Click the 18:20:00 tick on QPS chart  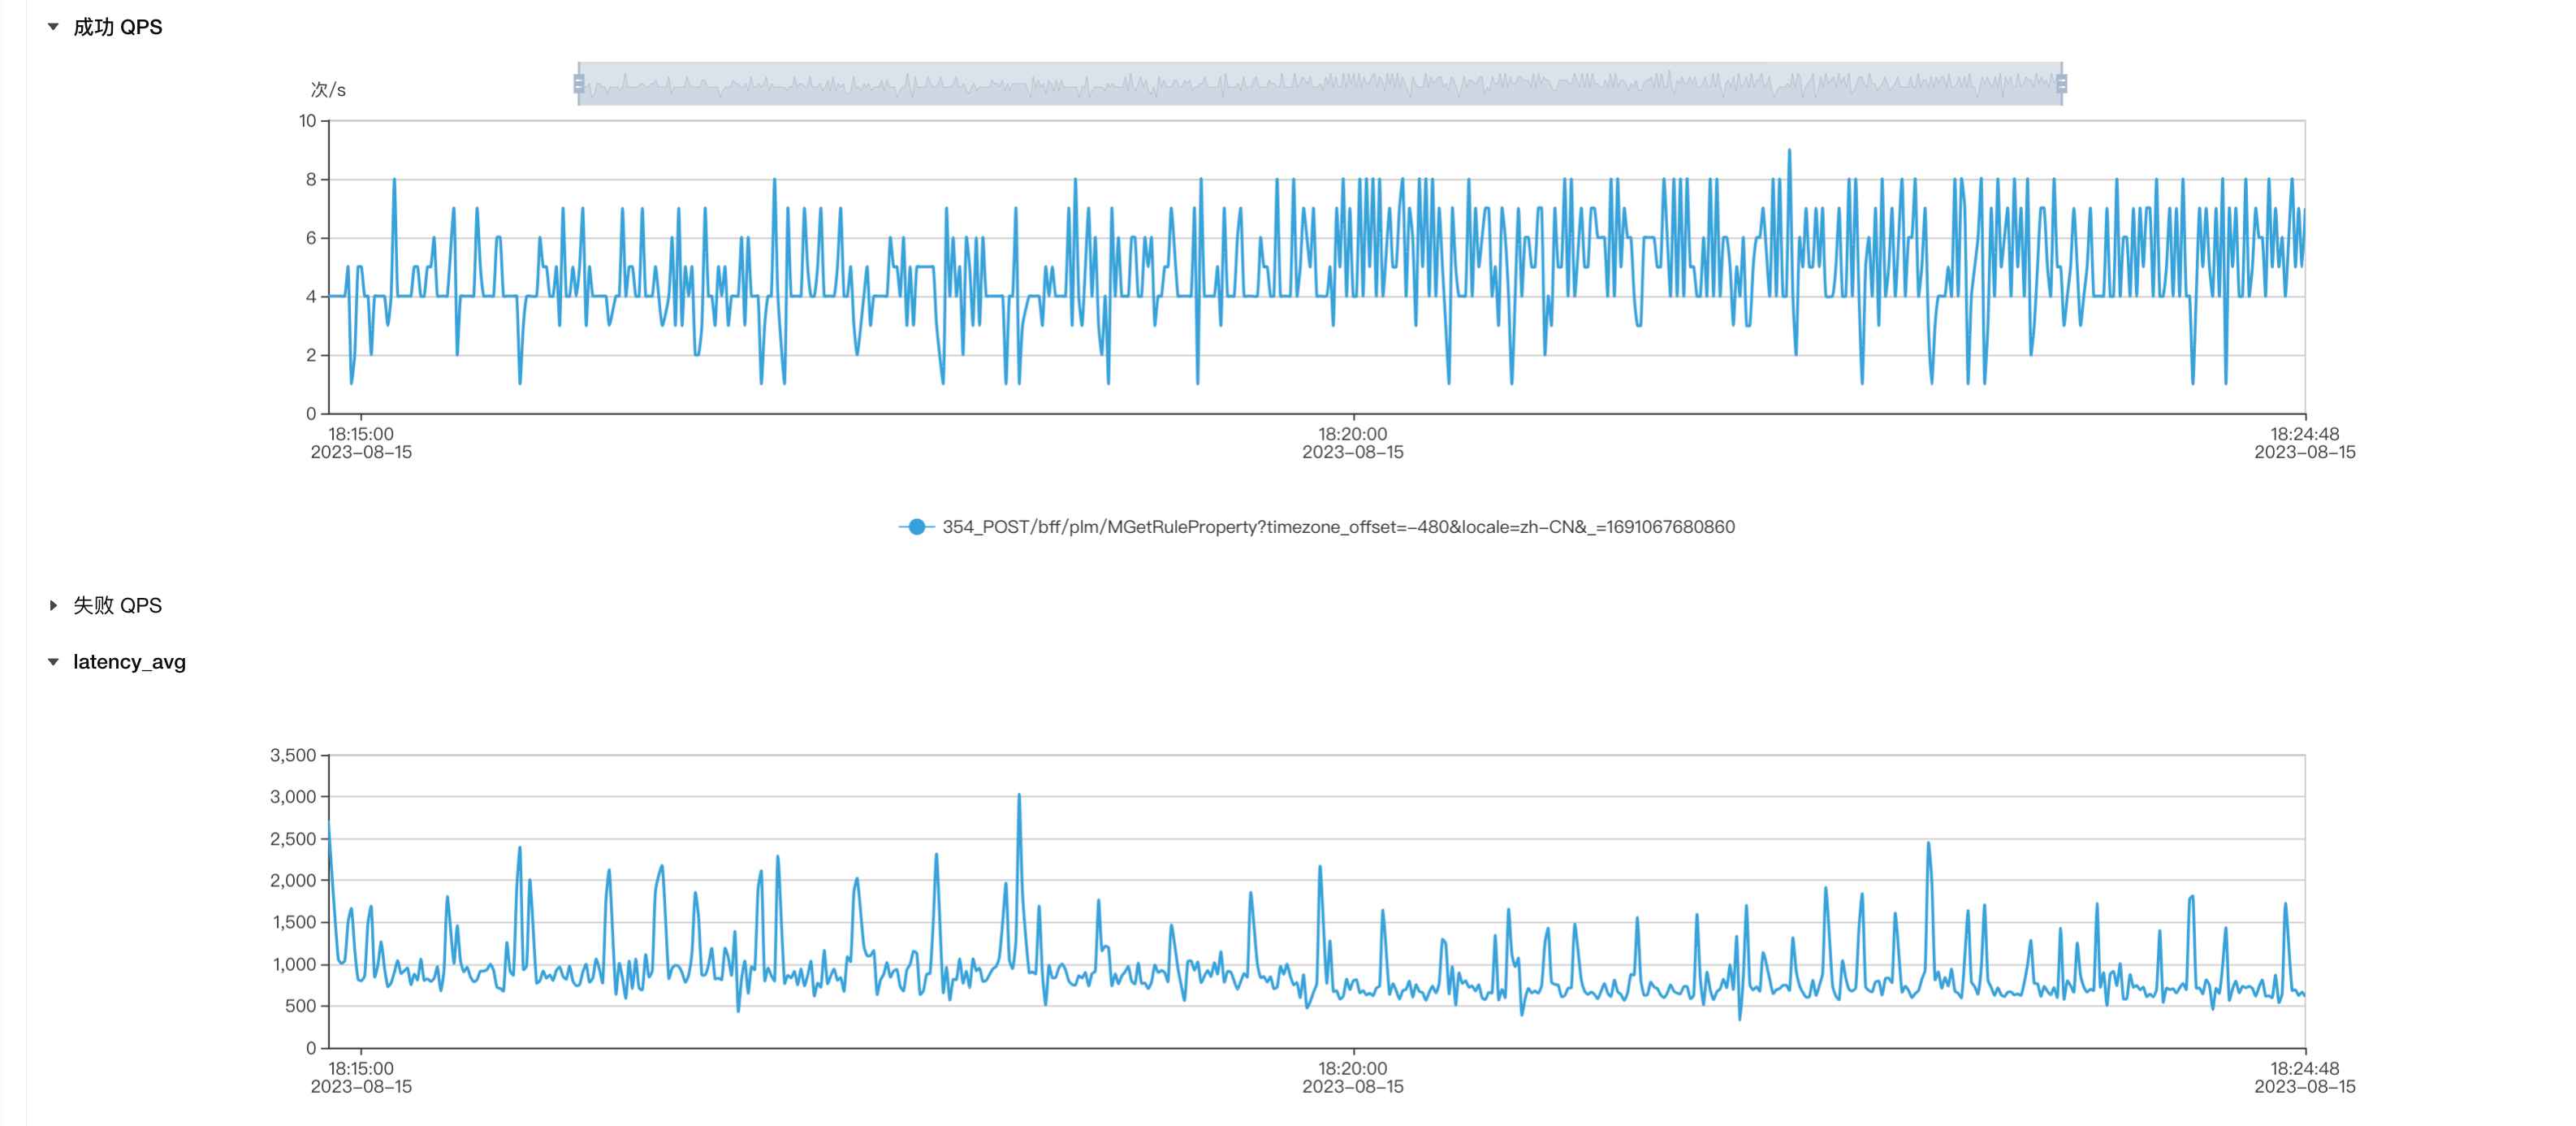click(1352, 434)
